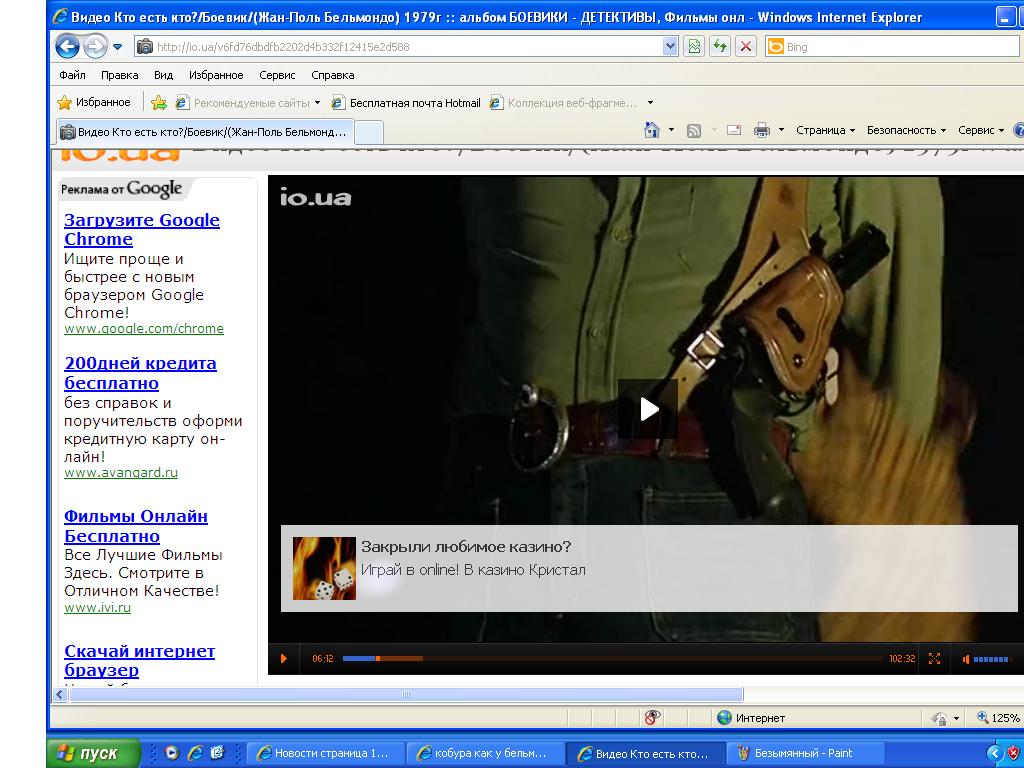
Task: Open the zoom level 125% control
Action: pos(998,718)
